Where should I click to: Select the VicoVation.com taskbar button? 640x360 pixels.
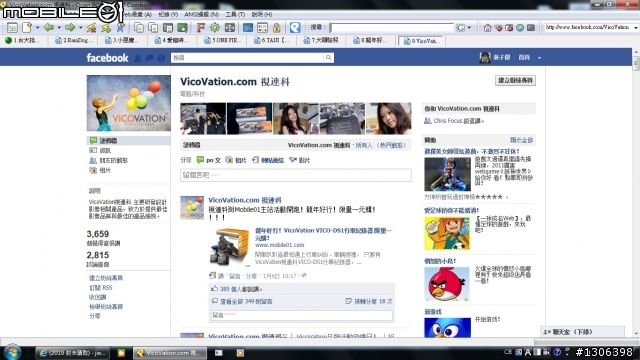pos(171,353)
